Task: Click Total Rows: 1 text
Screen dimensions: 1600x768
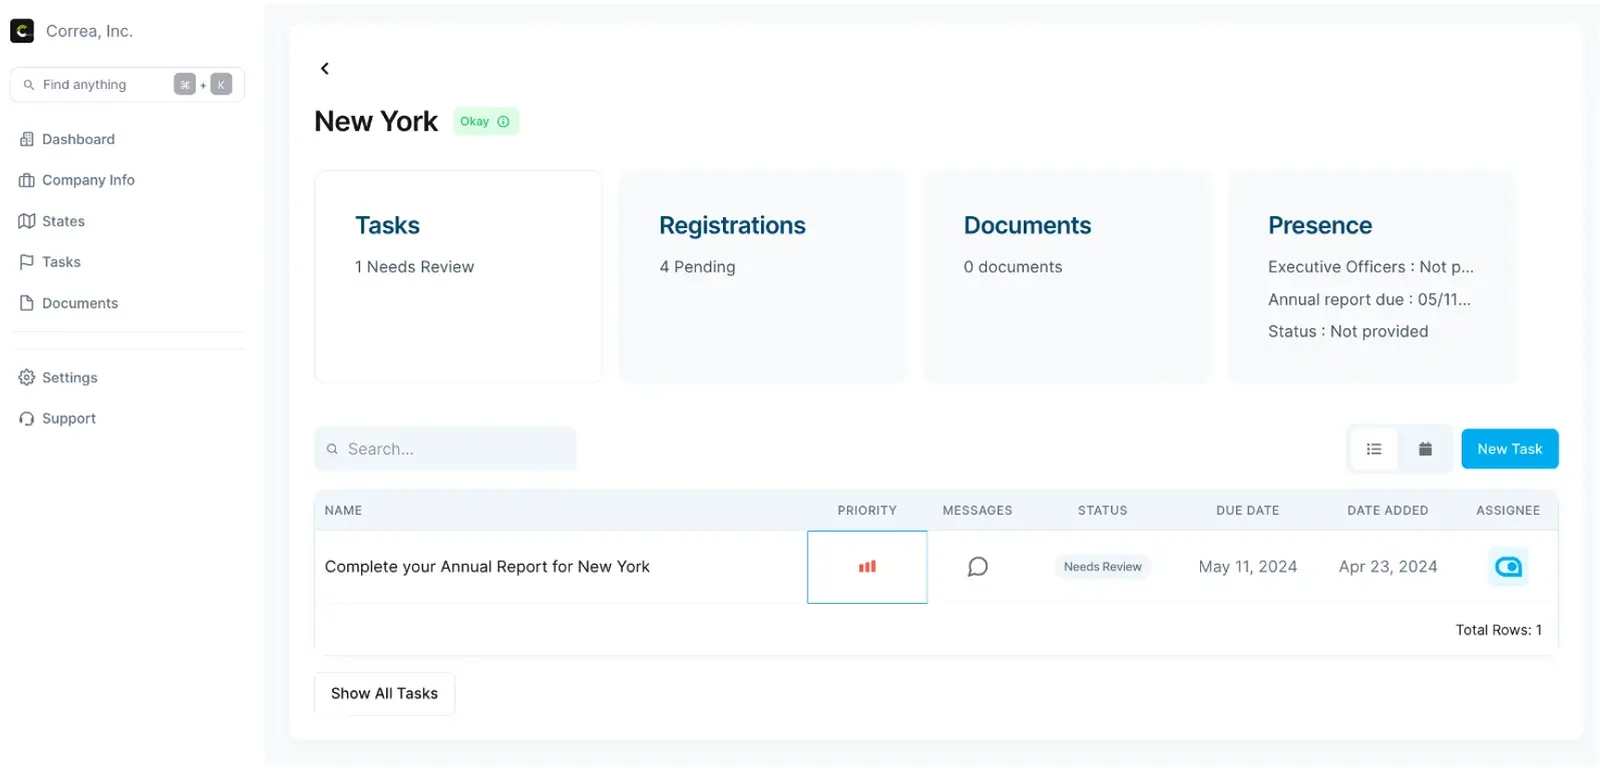Action: tap(1498, 630)
